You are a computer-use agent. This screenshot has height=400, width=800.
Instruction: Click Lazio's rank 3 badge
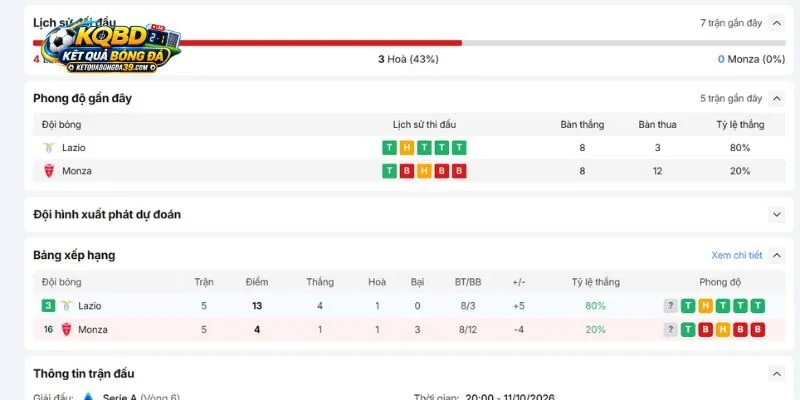48,306
